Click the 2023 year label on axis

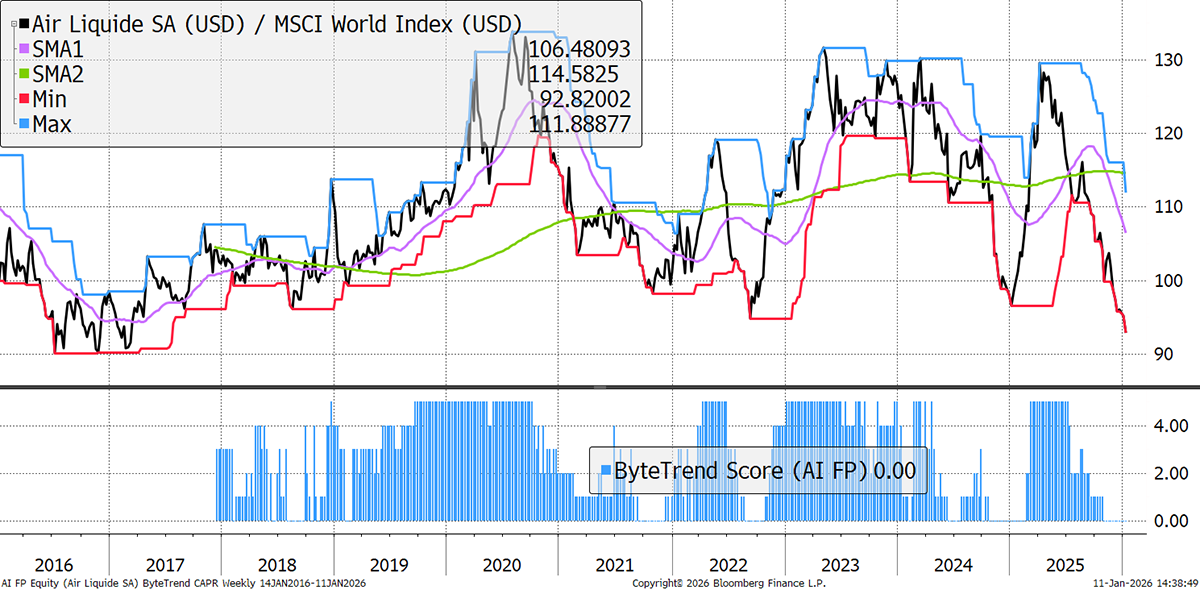tap(841, 564)
